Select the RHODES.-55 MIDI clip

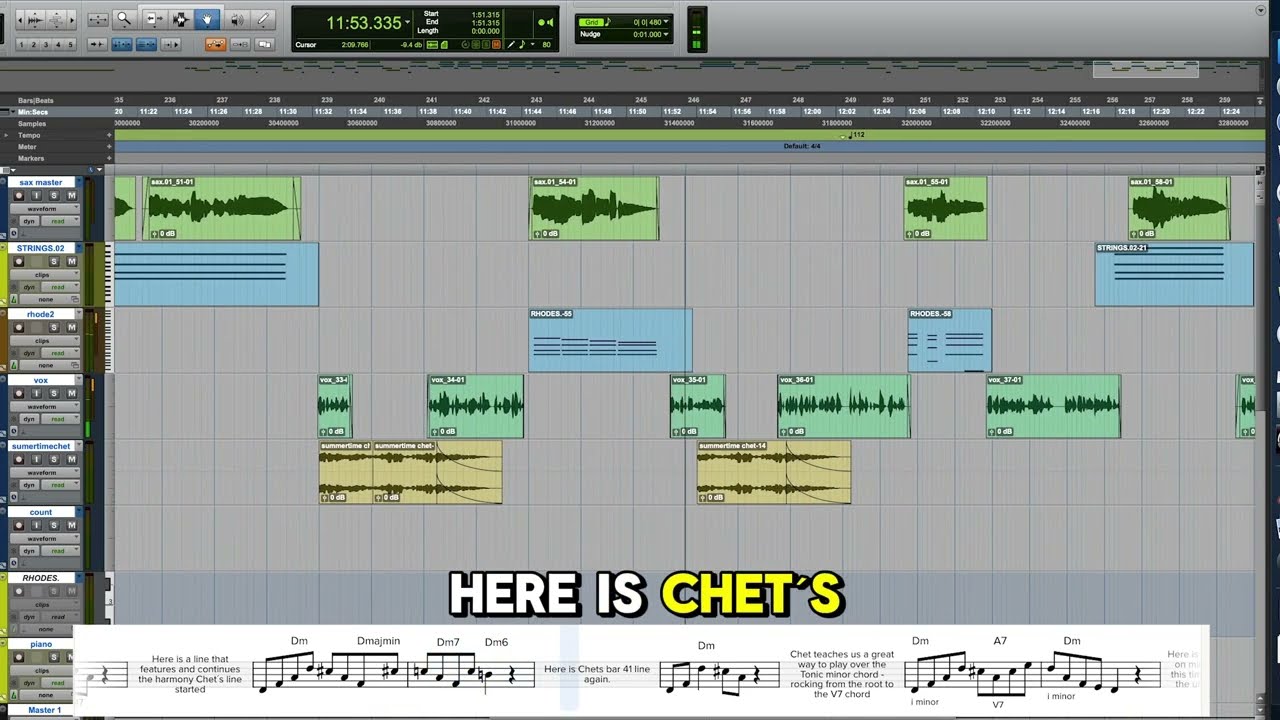coord(610,340)
